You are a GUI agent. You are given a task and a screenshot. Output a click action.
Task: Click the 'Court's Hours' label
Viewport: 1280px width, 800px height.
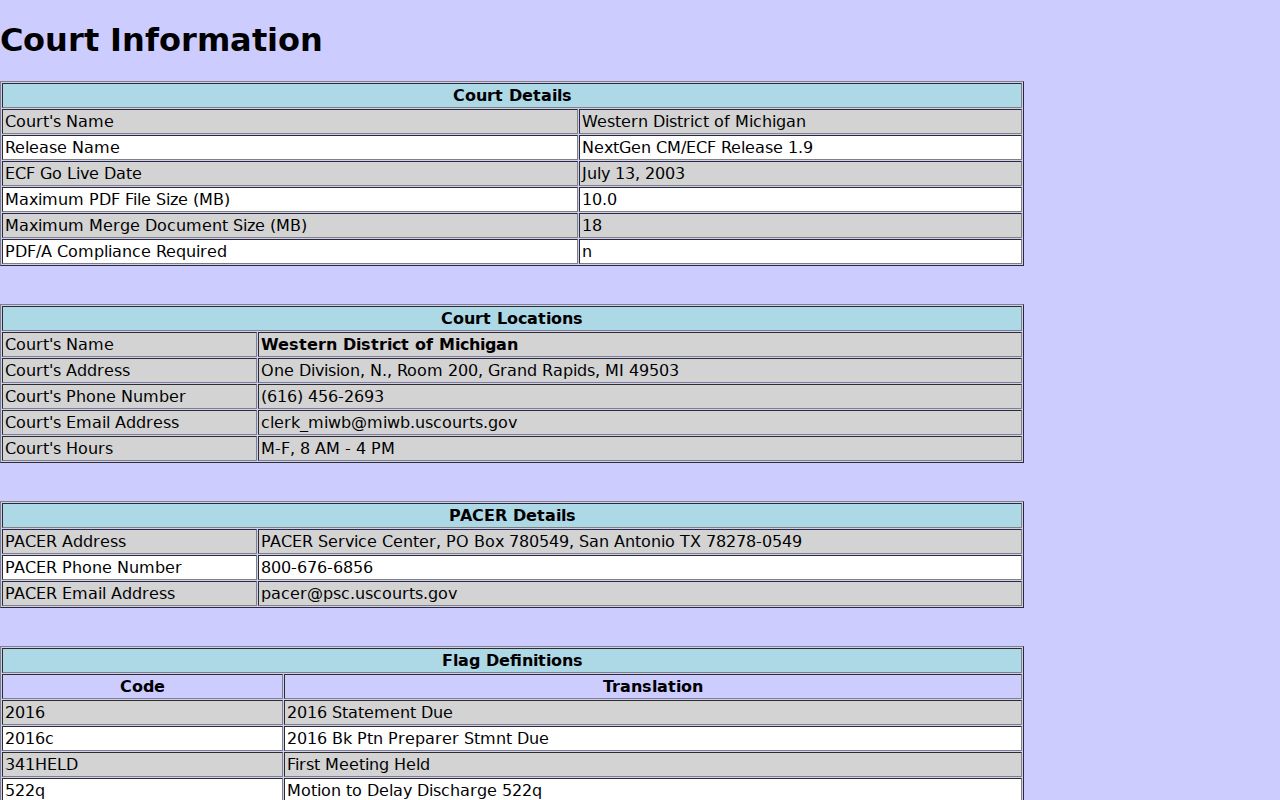pyautogui.click(x=59, y=449)
